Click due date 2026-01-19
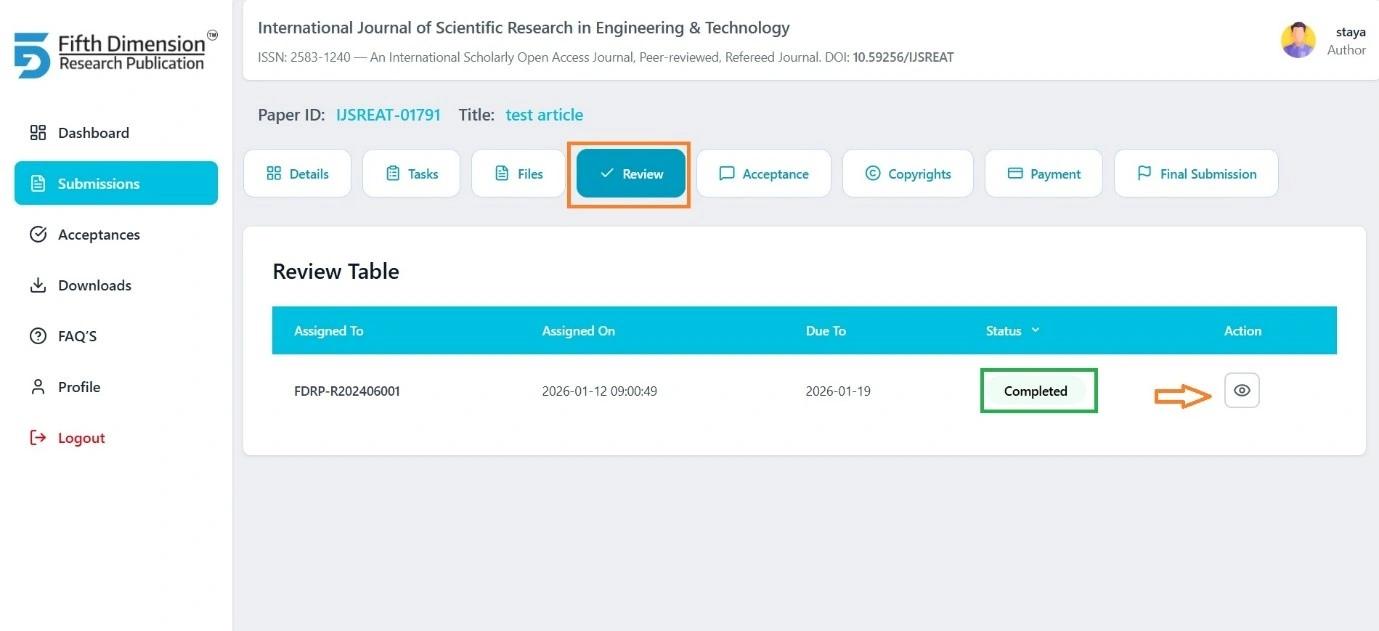Image resolution: width=1379 pixels, height=631 pixels. tap(838, 391)
